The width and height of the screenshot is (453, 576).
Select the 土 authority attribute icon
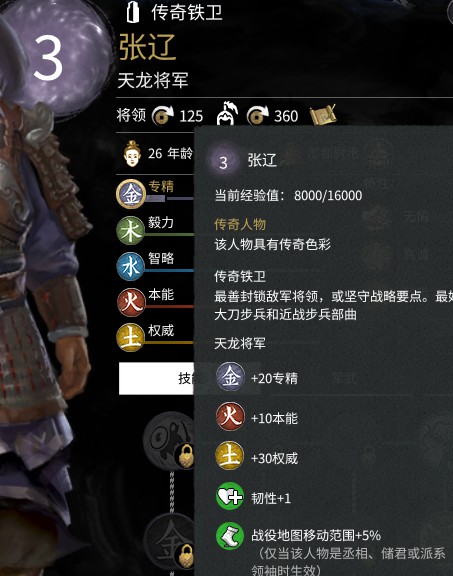click(130, 338)
